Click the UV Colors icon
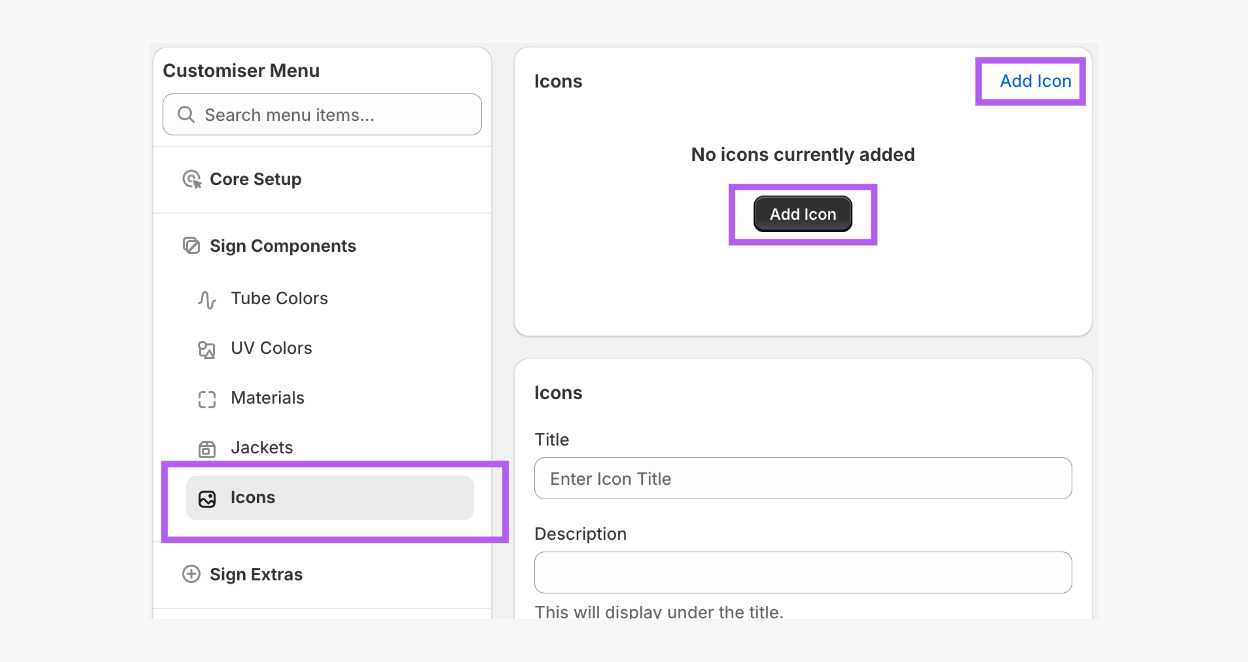Image resolution: width=1248 pixels, height=662 pixels. (207, 349)
